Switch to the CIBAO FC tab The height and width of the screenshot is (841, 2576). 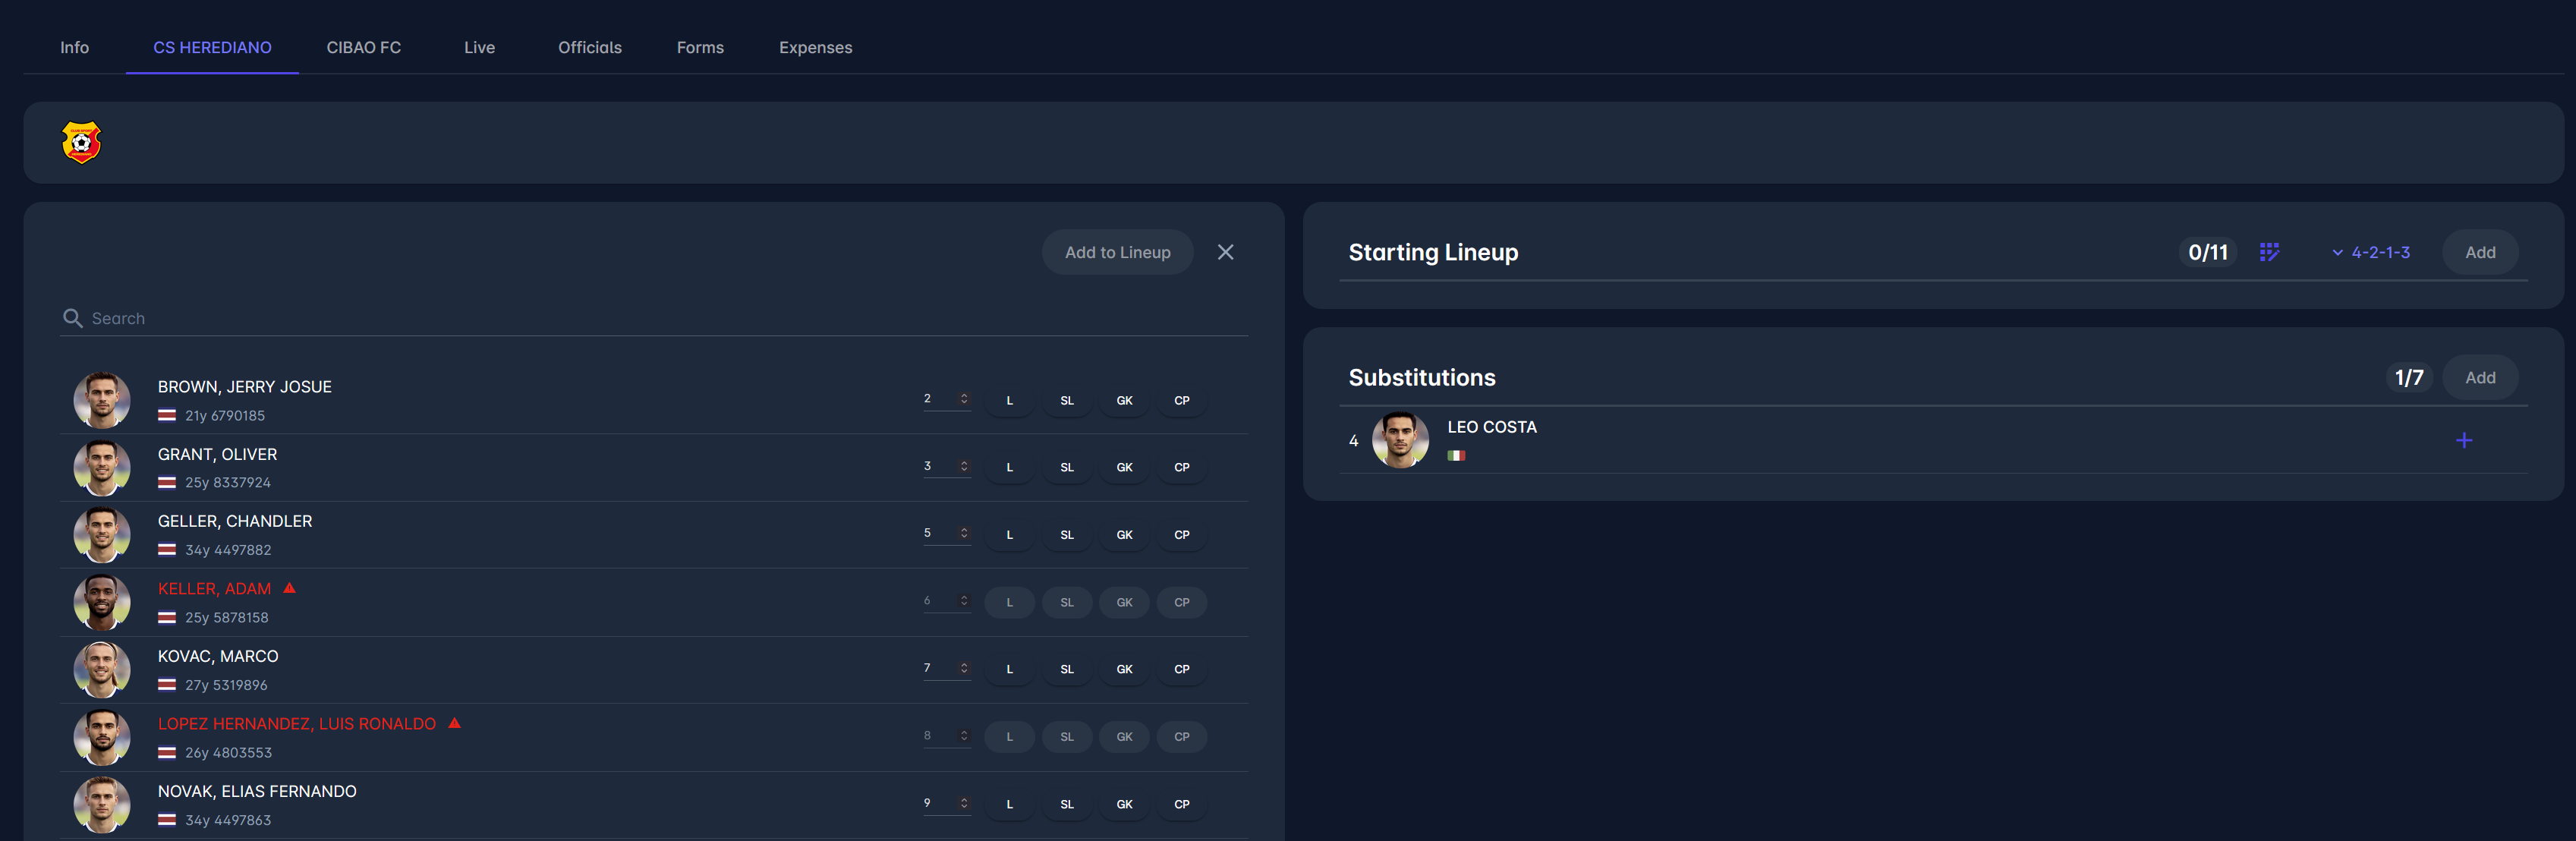363,47
